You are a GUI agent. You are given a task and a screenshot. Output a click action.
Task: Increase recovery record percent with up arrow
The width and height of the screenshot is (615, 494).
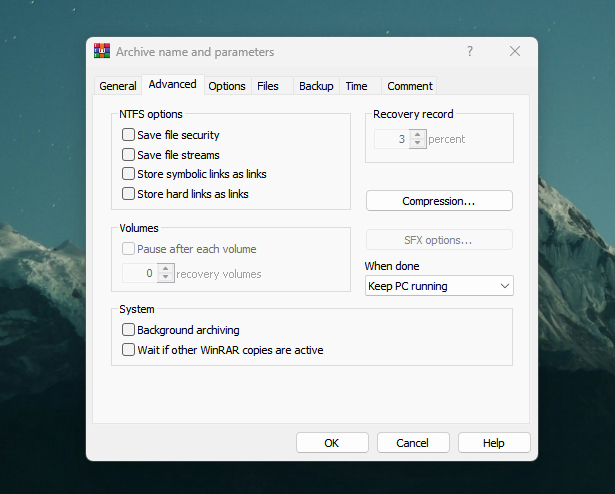[x=418, y=134]
